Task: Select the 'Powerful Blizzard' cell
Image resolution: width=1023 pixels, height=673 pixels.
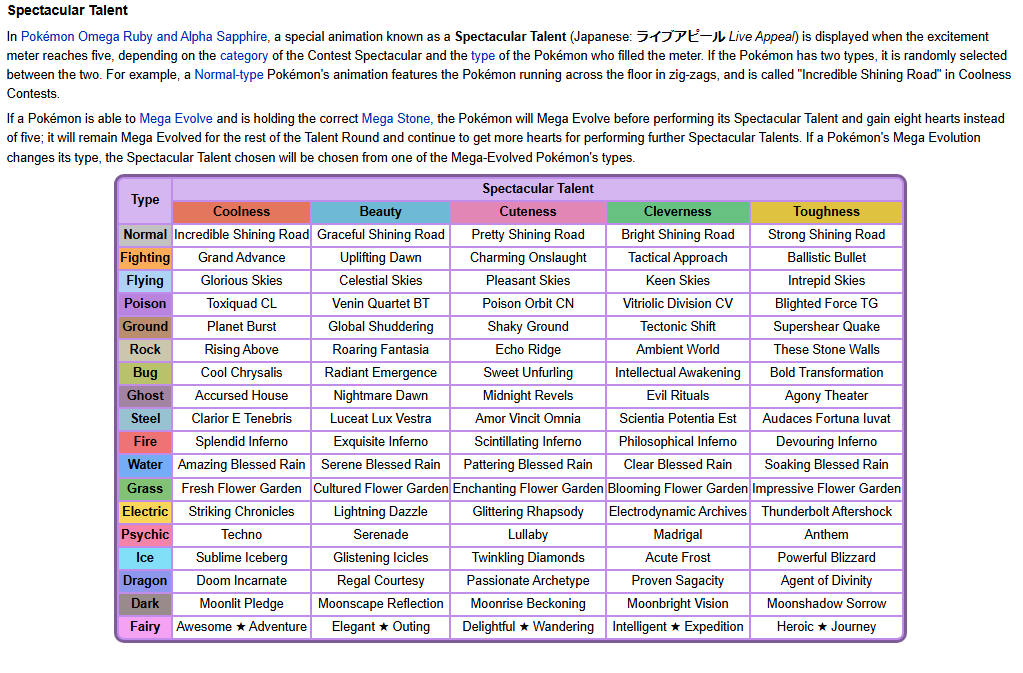Action: point(827,558)
